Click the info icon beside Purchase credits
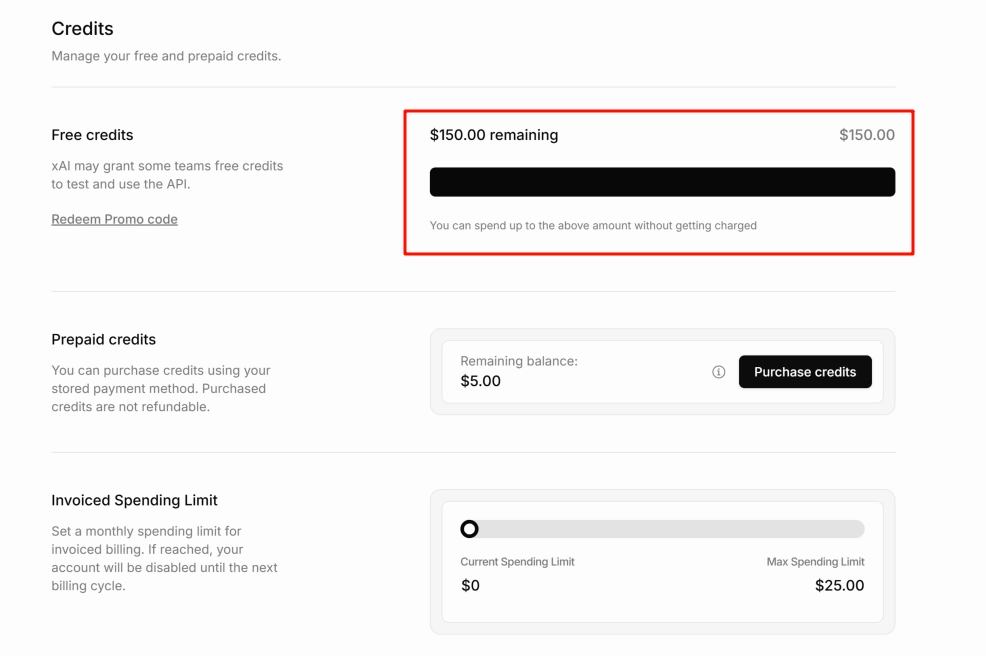This screenshot has width=986, height=656. (x=718, y=372)
